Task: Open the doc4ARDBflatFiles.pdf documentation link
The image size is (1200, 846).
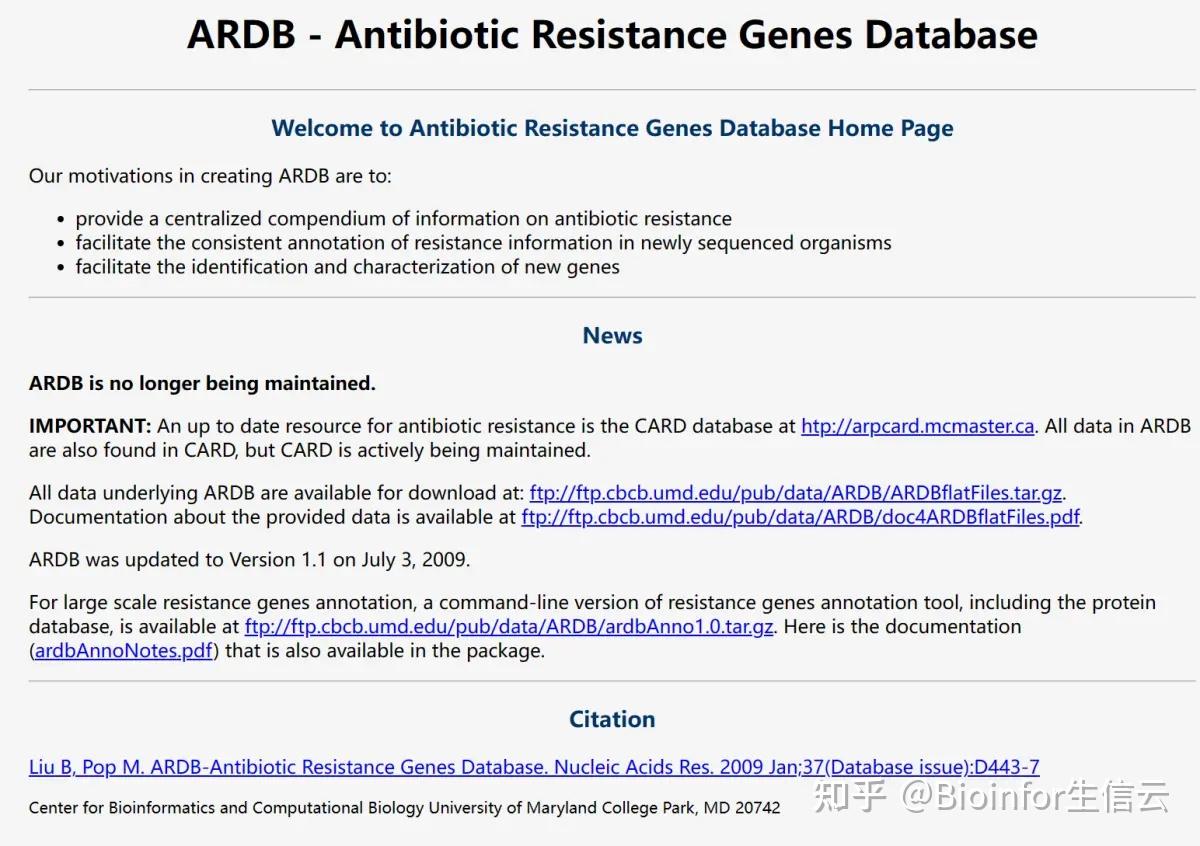Action: point(800,517)
